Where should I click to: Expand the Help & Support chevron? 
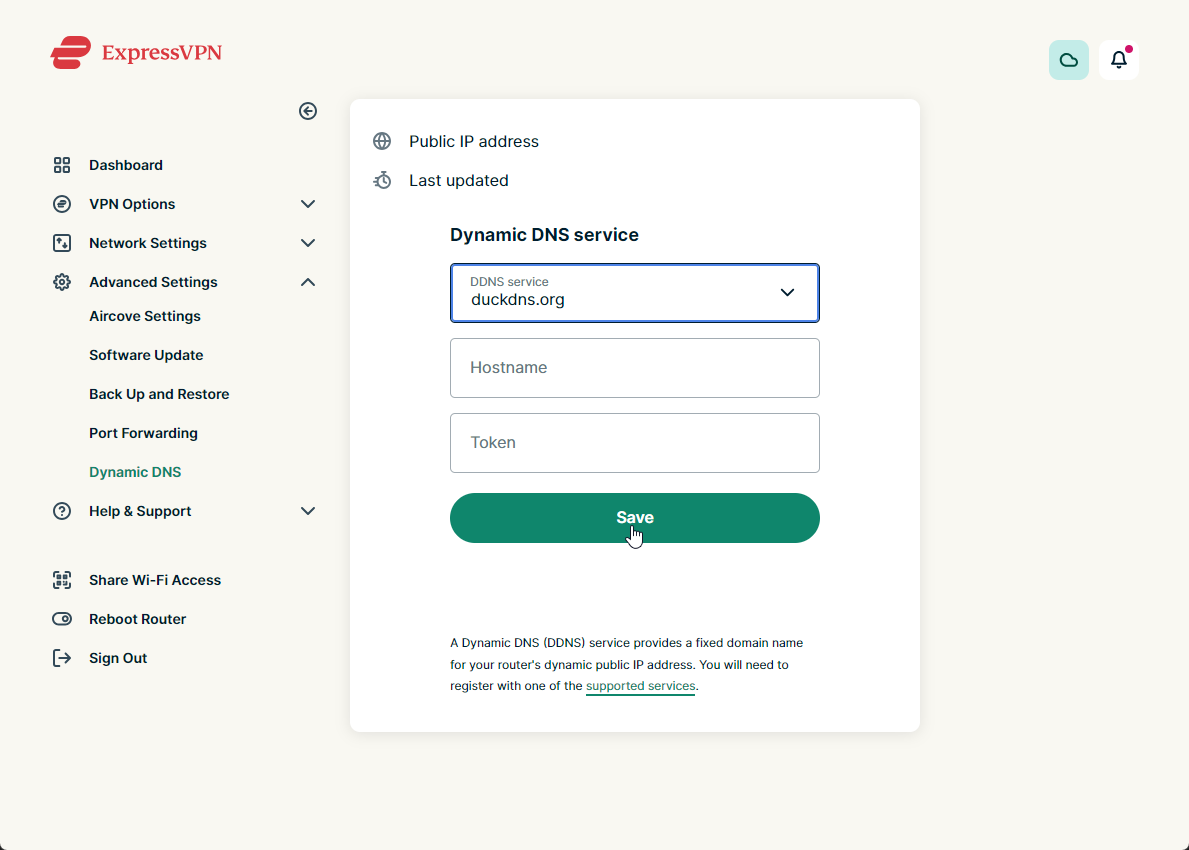click(x=308, y=511)
